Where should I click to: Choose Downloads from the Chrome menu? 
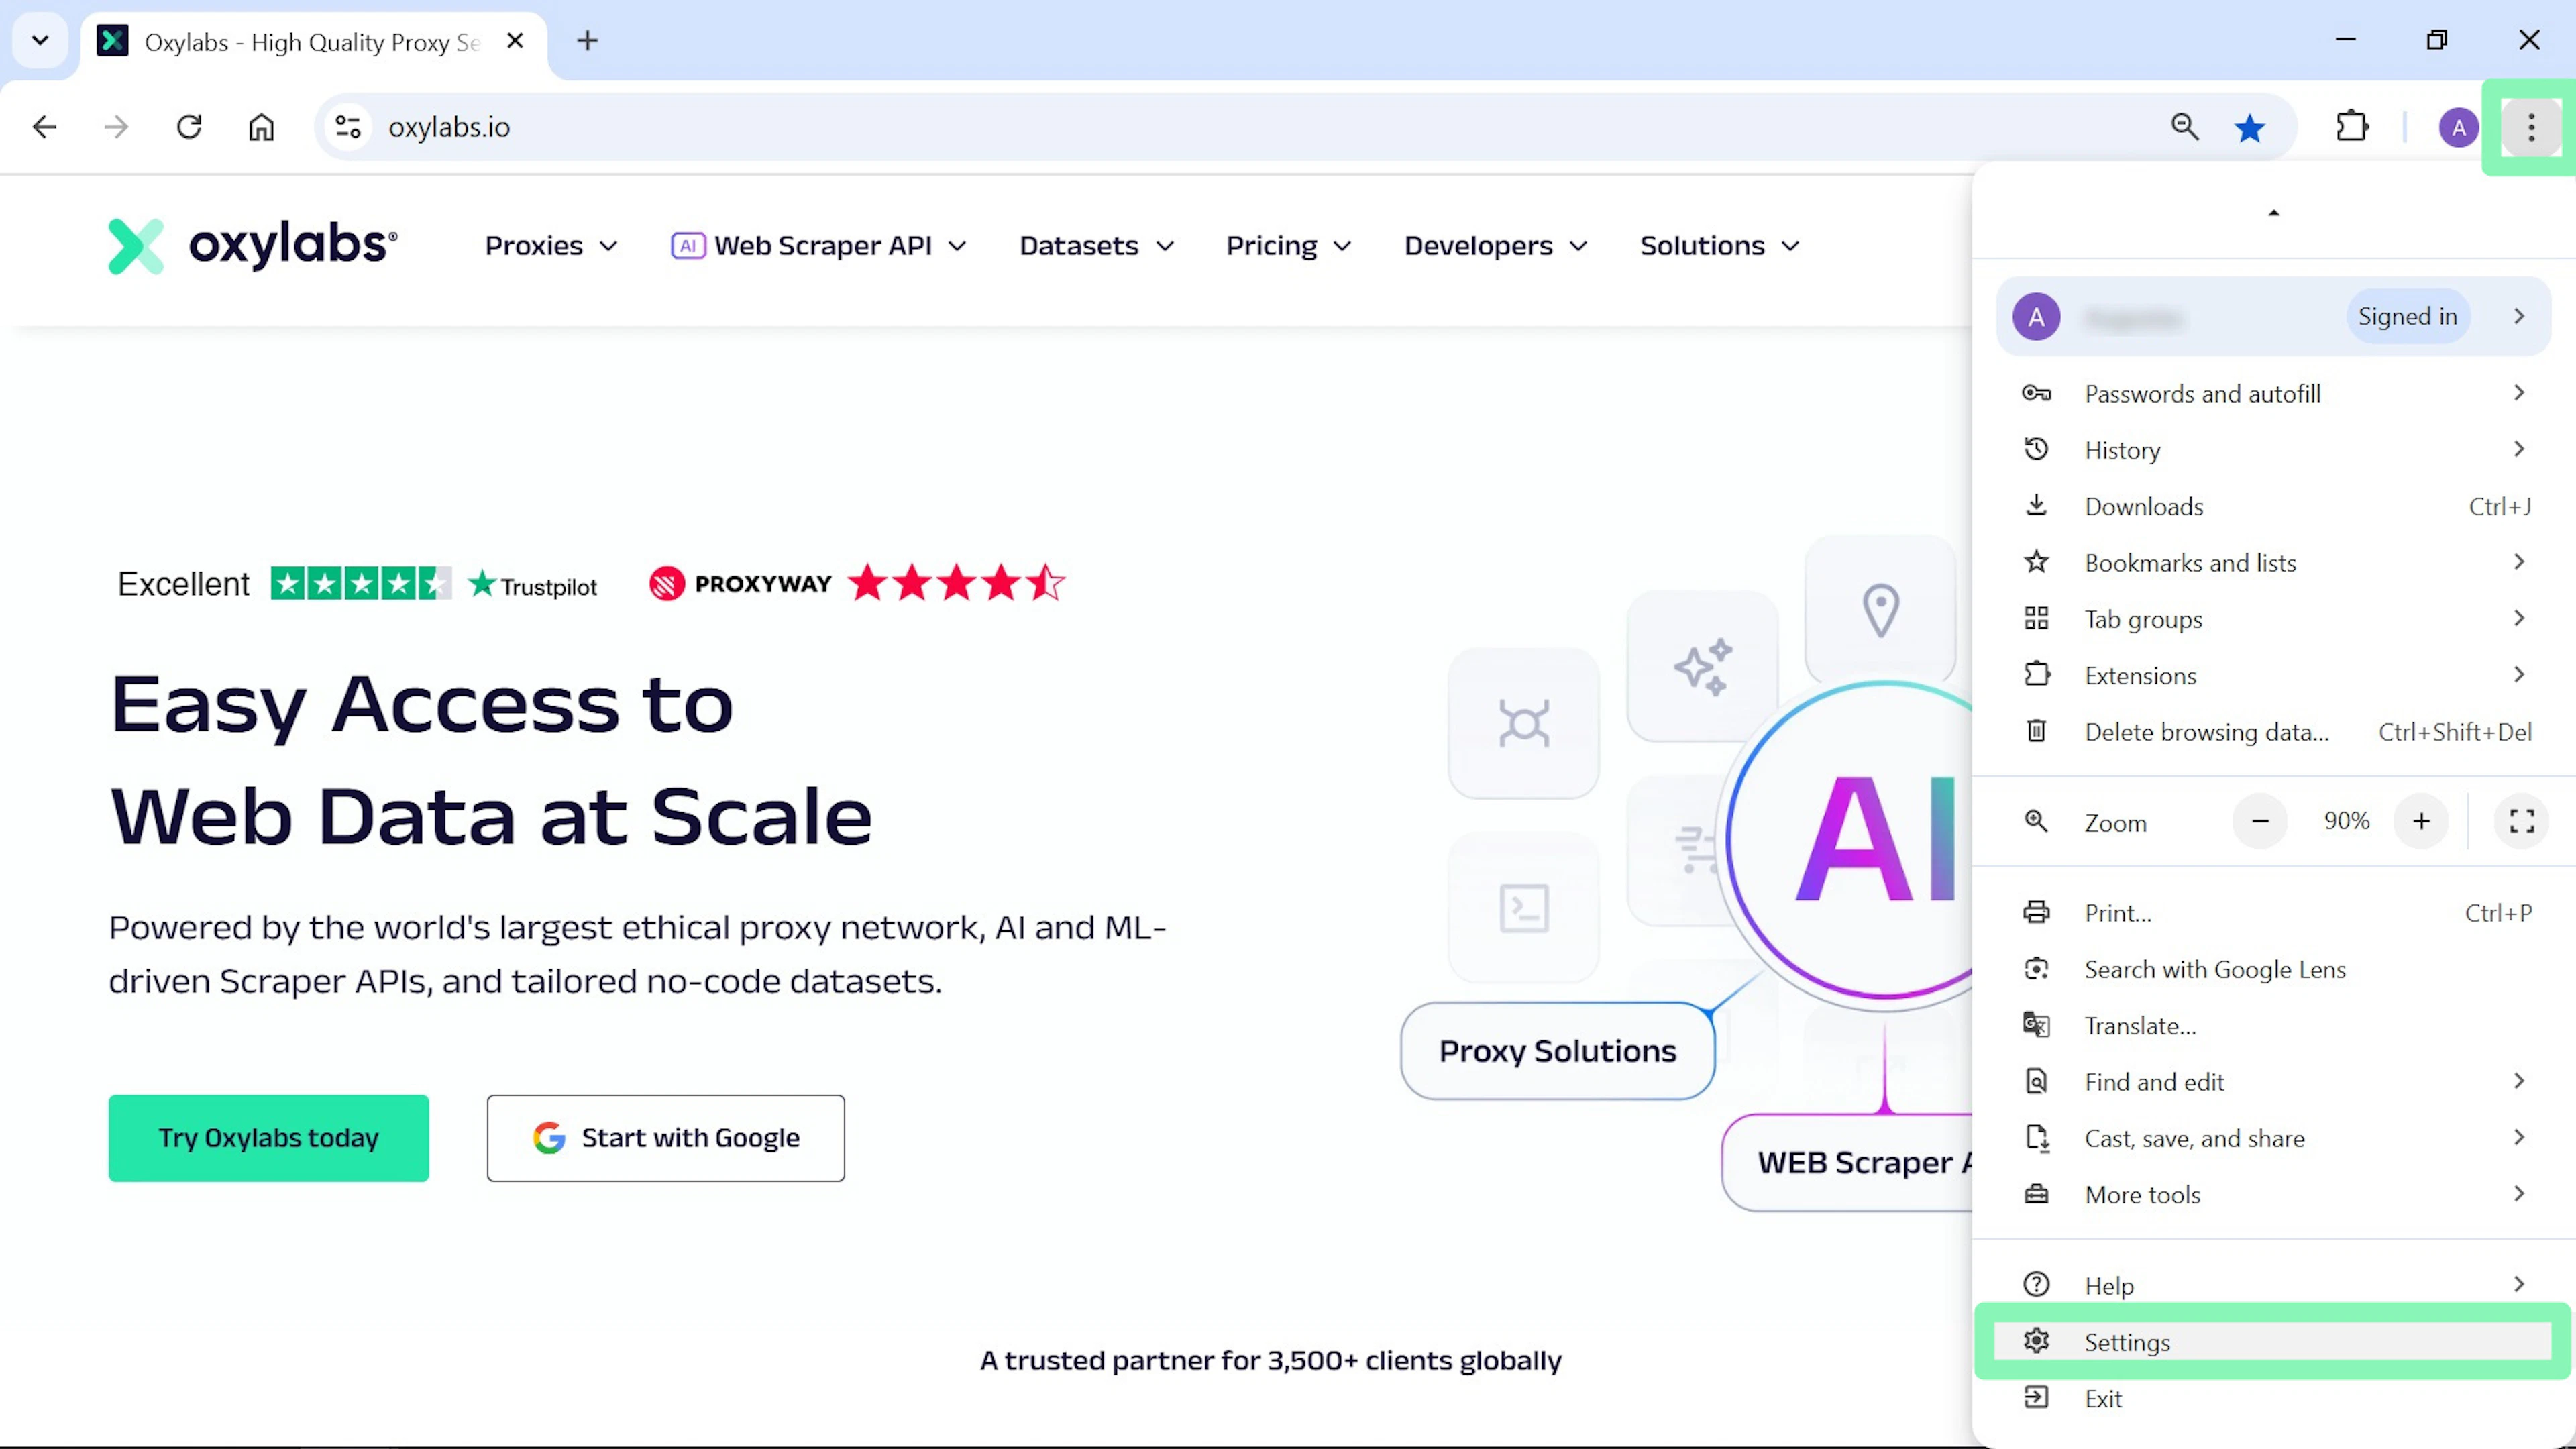pos(2273,507)
